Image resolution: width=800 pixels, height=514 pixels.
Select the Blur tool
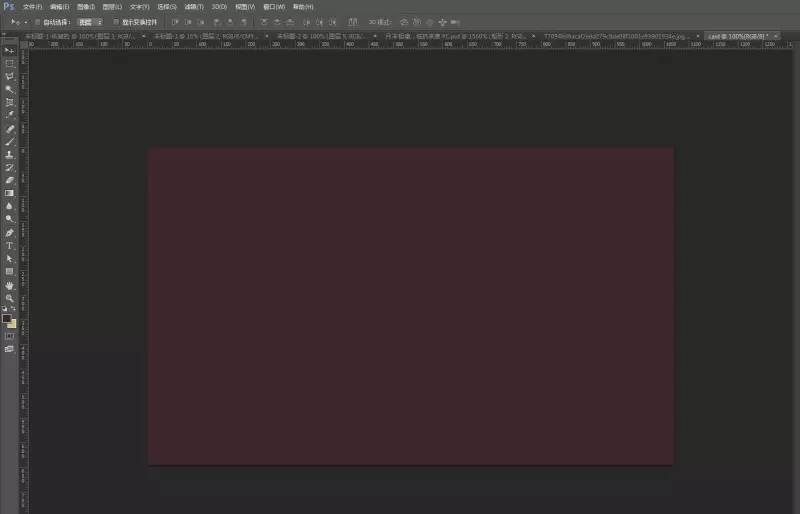point(9,206)
